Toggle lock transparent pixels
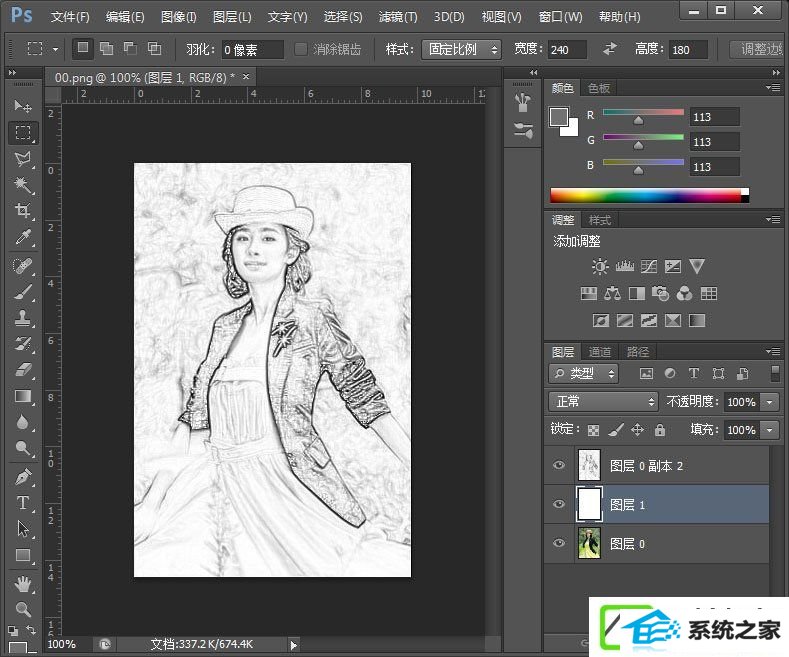789x657 pixels. (594, 430)
